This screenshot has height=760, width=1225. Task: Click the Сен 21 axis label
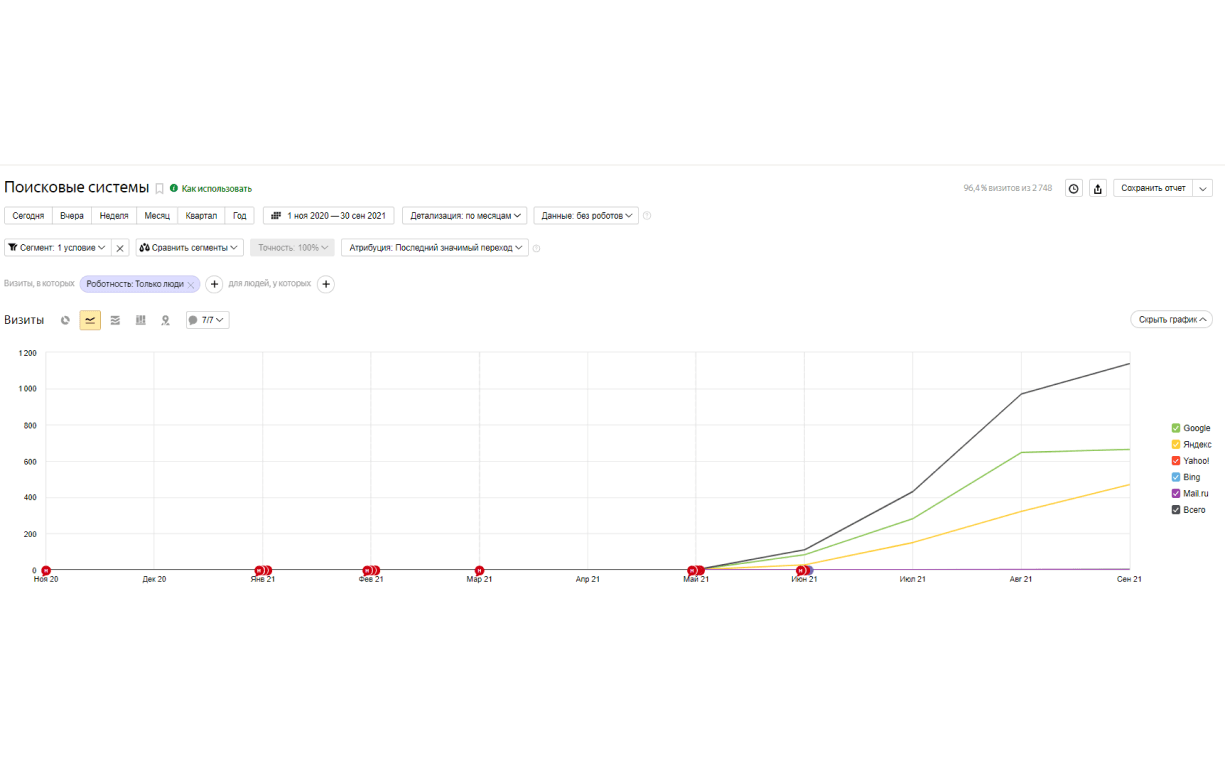pyautogui.click(x=1129, y=579)
